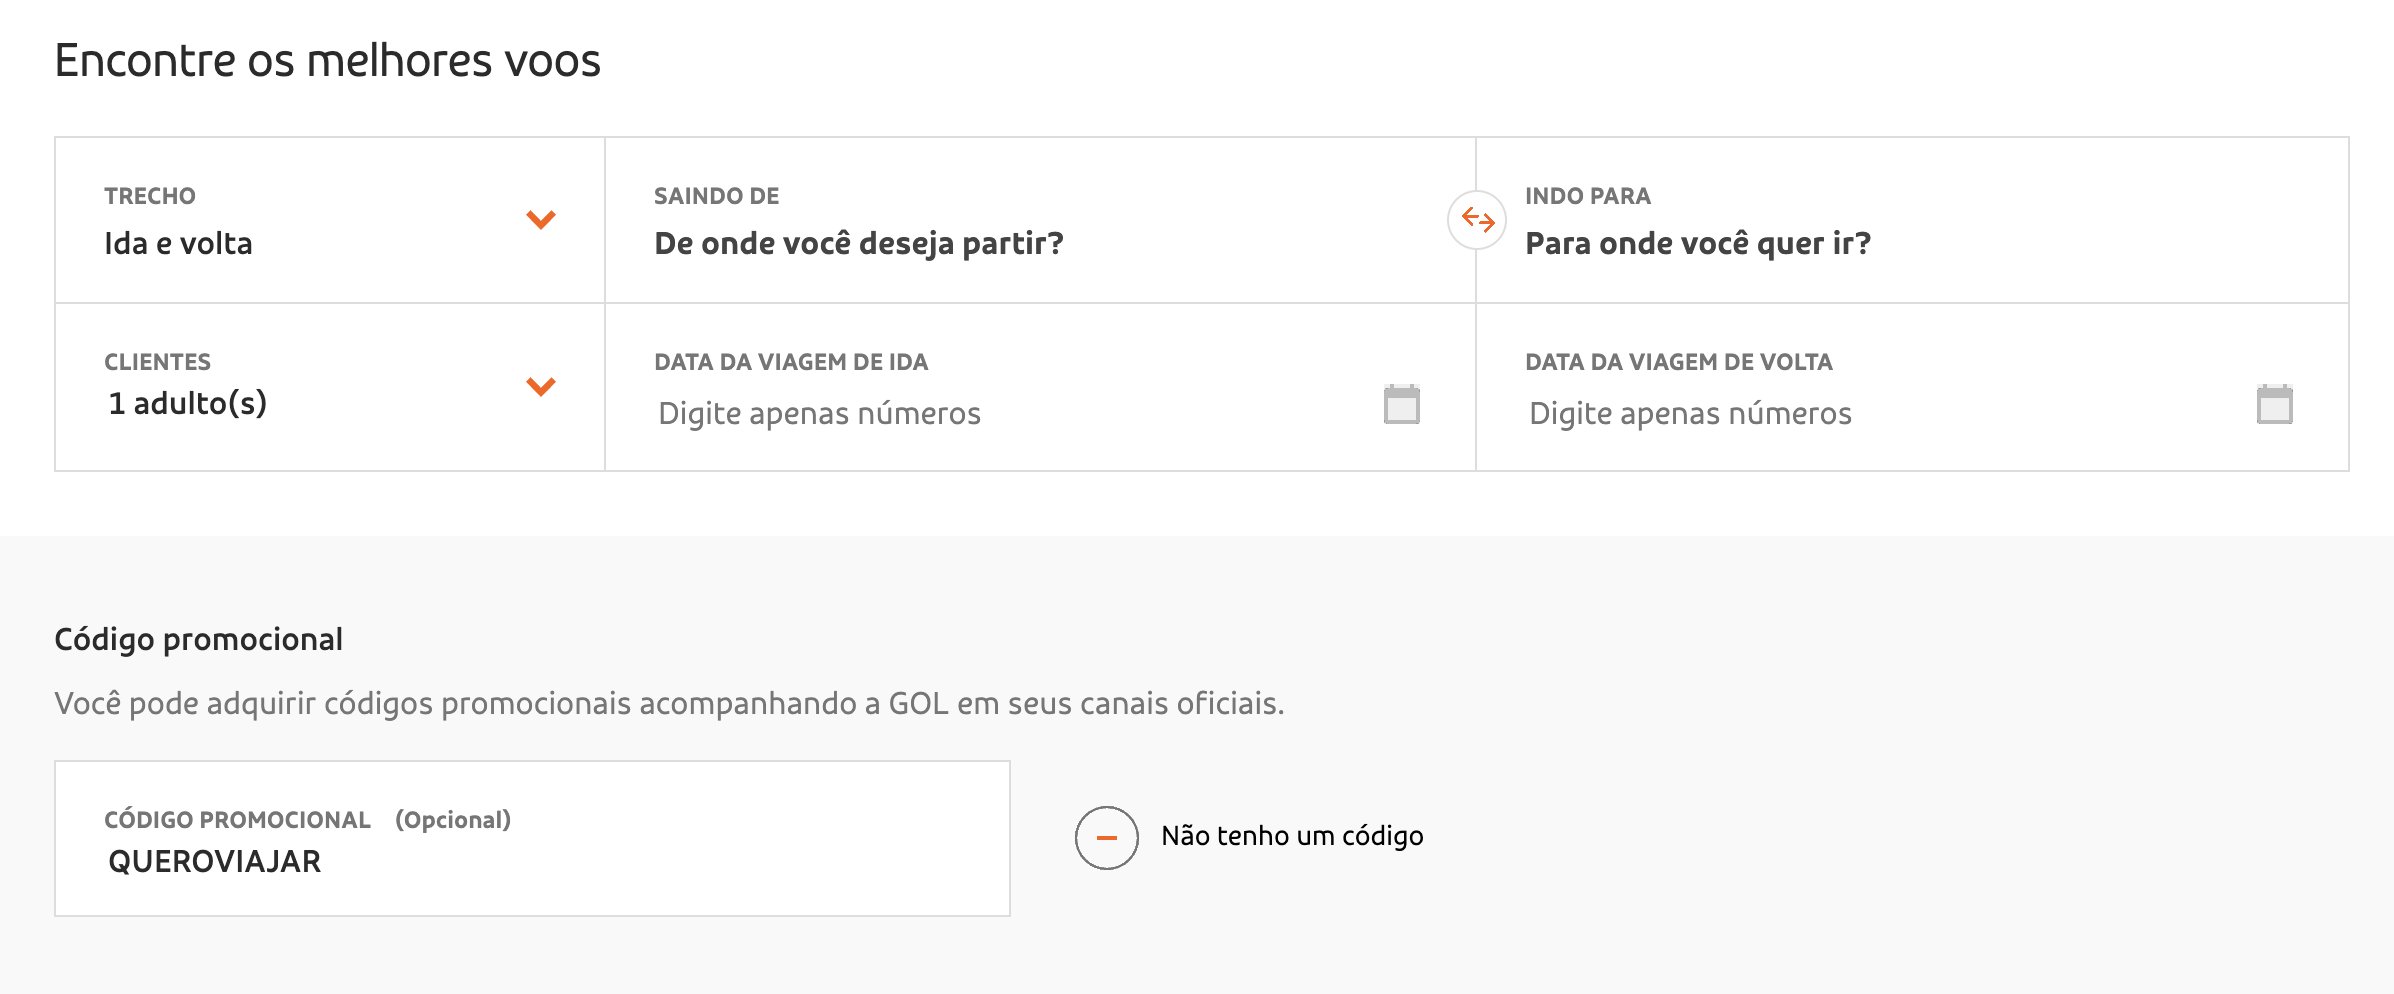Click 'De onde você deseja partir?' placeholder

pyautogui.click(x=859, y=244)
